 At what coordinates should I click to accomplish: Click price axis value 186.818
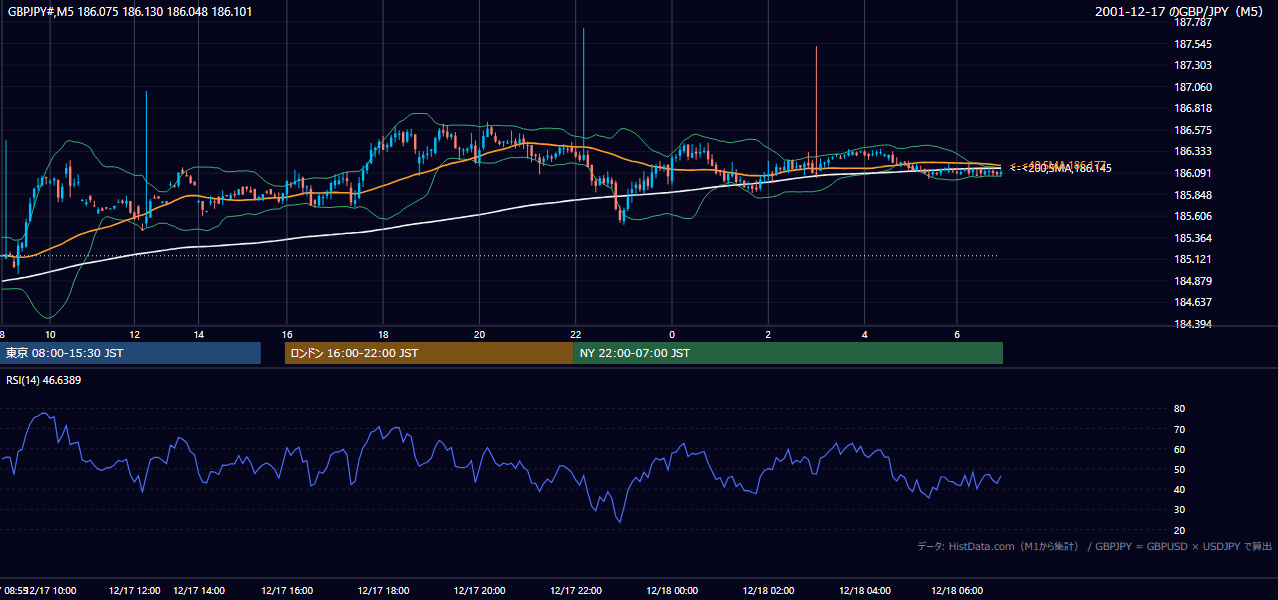[x=1192, y=109]
